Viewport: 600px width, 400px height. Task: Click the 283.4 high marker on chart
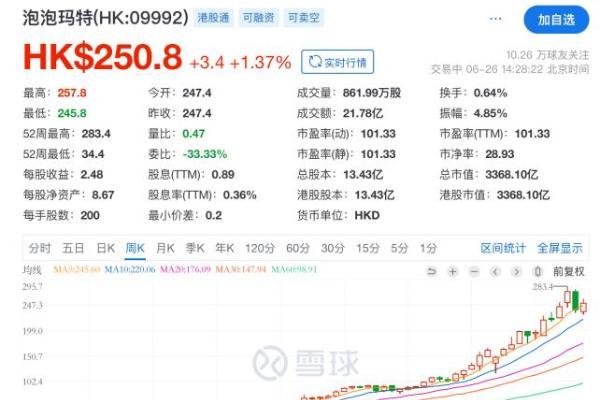click(x=543, y=287)
